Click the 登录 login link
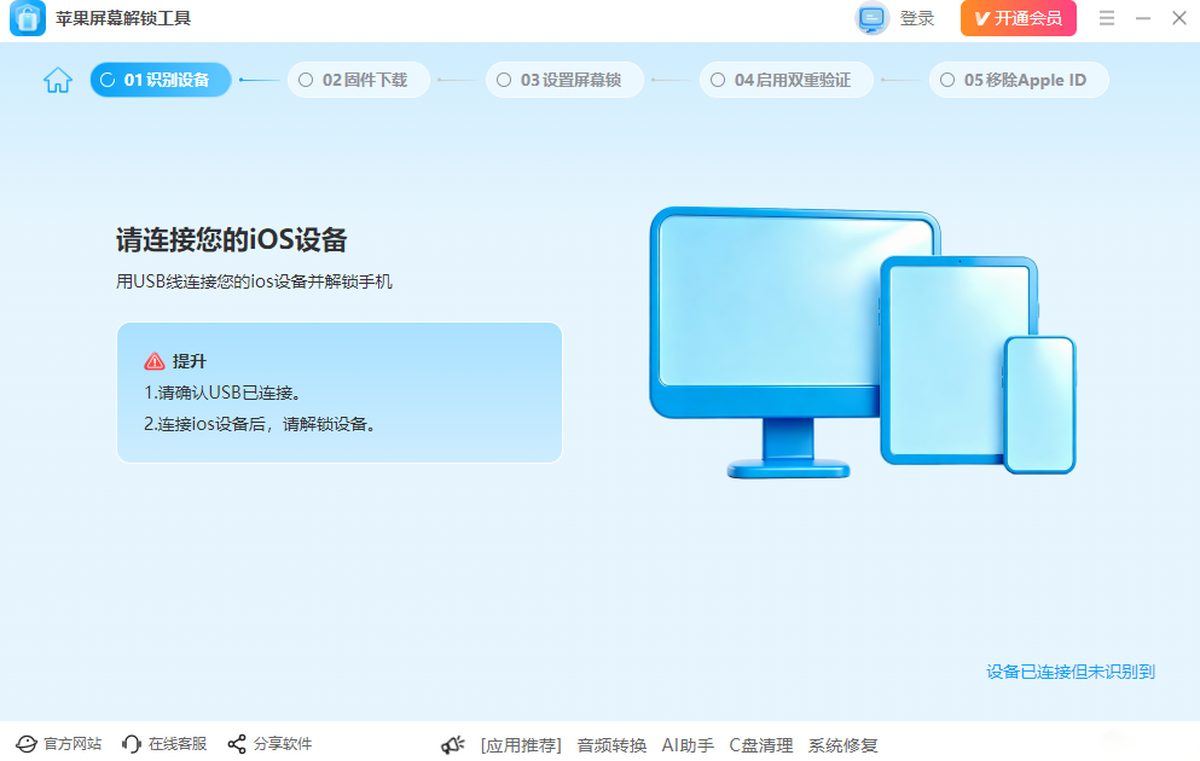Image resolution: width=1200 pixels, height=761 pixels. point(917,18)
